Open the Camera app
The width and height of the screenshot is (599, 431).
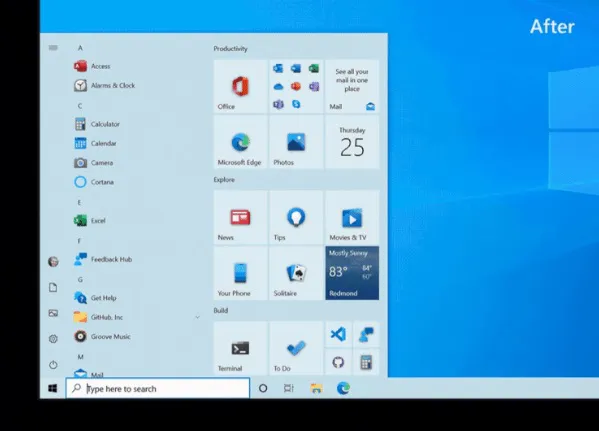coord(94,163)
